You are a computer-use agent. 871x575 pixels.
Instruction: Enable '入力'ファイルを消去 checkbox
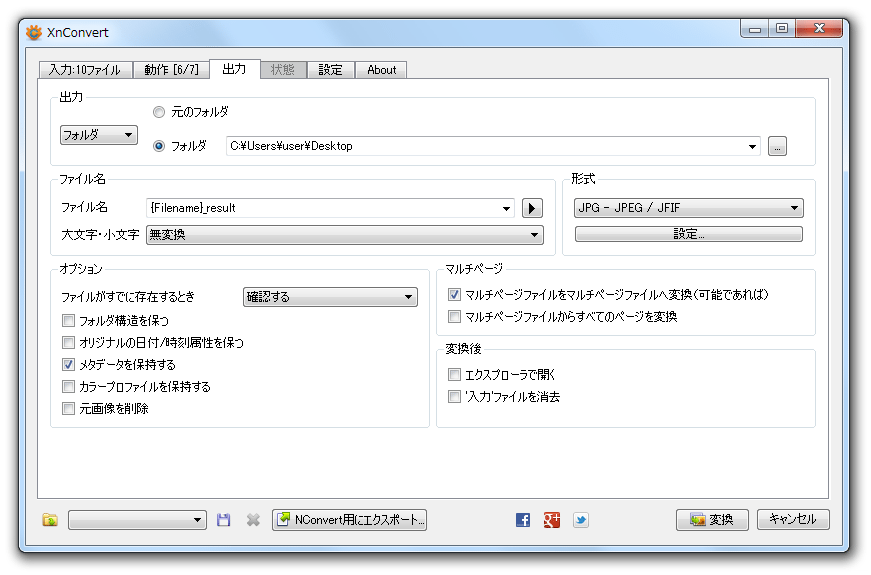click(454, 397)
